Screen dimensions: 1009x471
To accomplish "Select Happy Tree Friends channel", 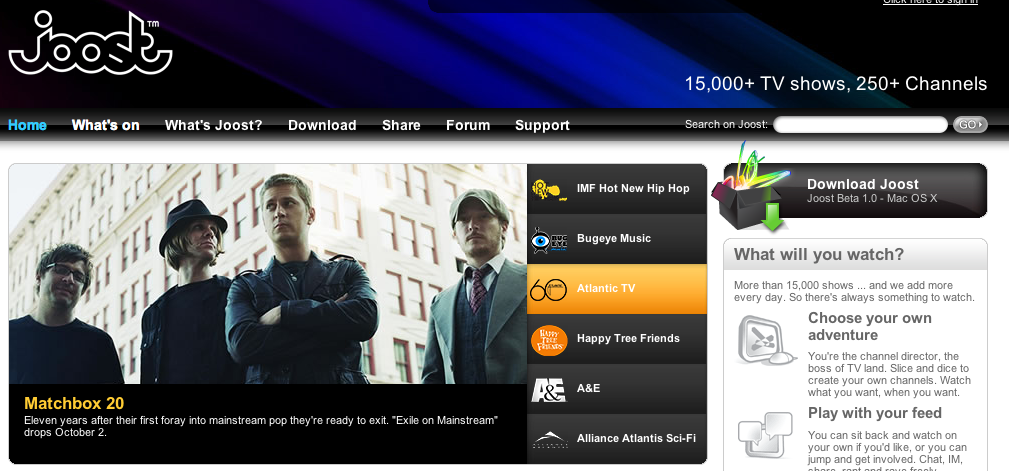I will click(616, 339).
